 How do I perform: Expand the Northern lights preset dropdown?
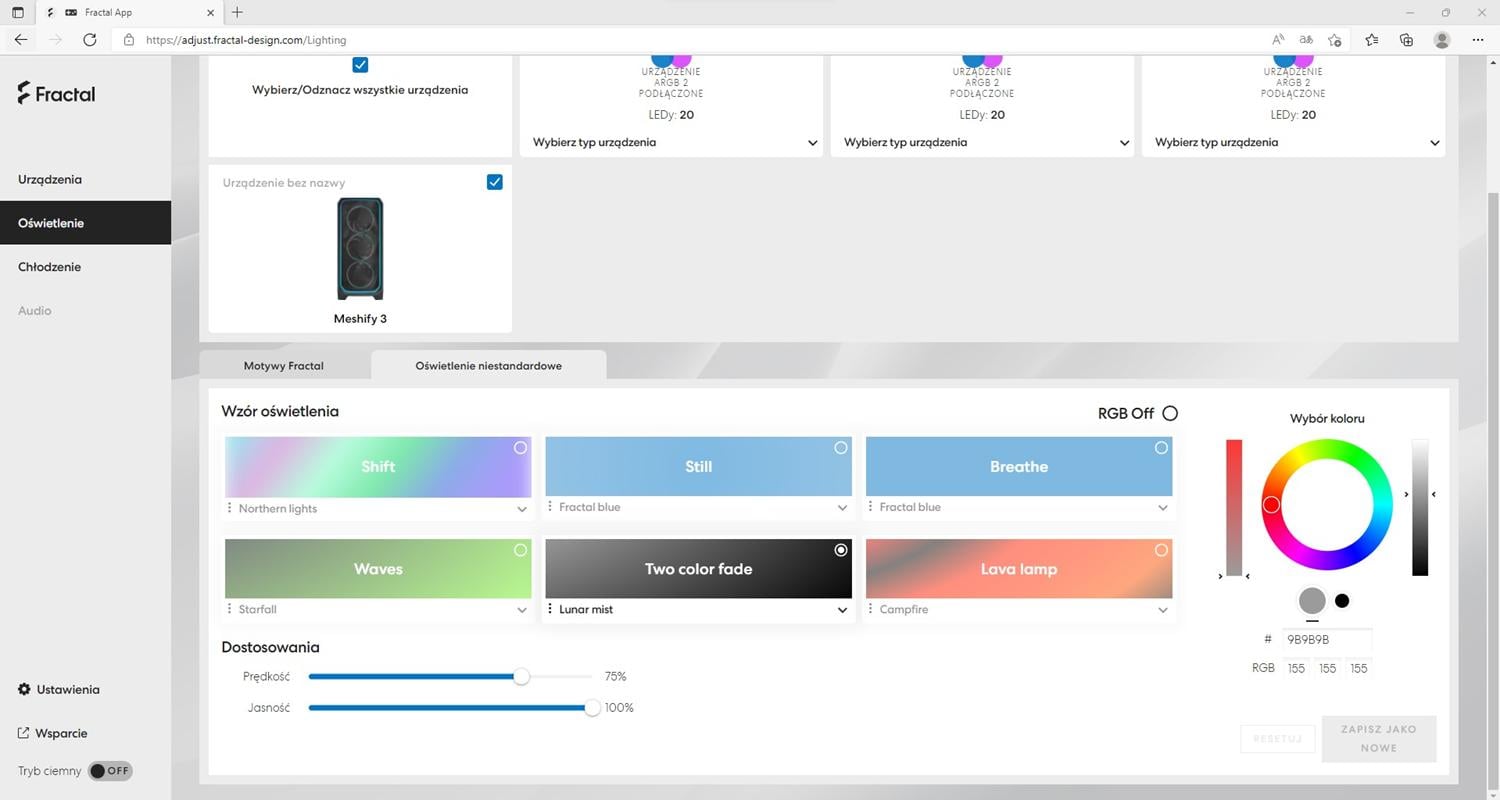(521, 509)
